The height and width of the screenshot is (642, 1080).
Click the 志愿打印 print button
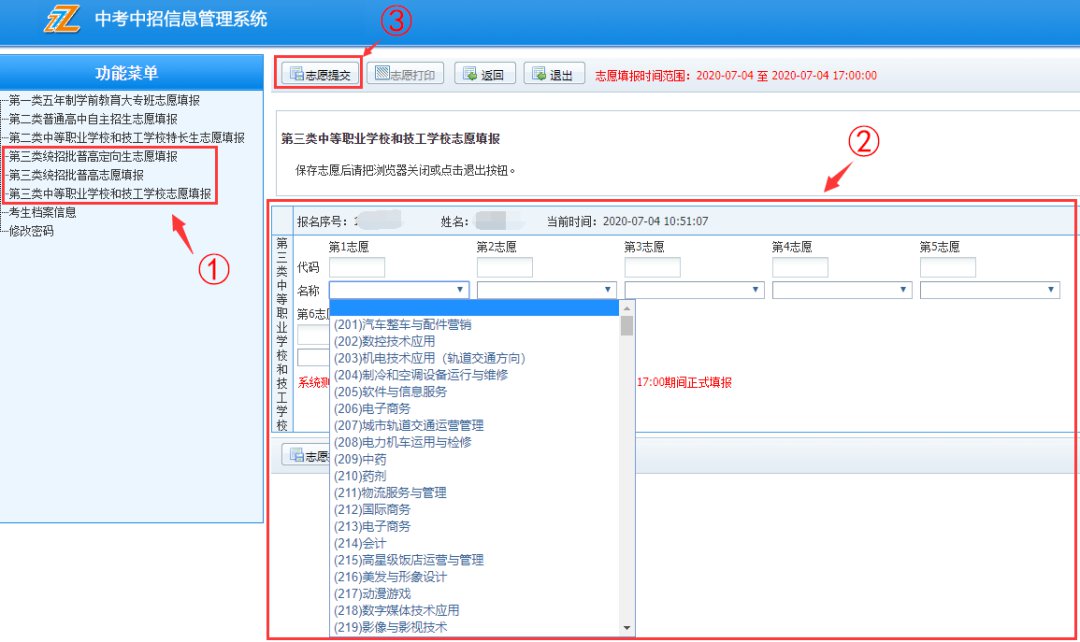pyautogui.click(x=405, y=75)
